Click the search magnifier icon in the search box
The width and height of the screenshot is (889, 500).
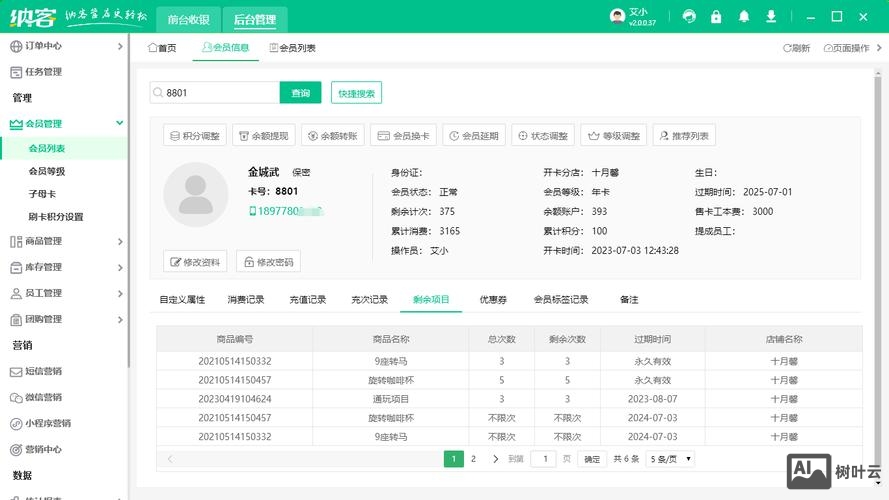tap(158, 93)
